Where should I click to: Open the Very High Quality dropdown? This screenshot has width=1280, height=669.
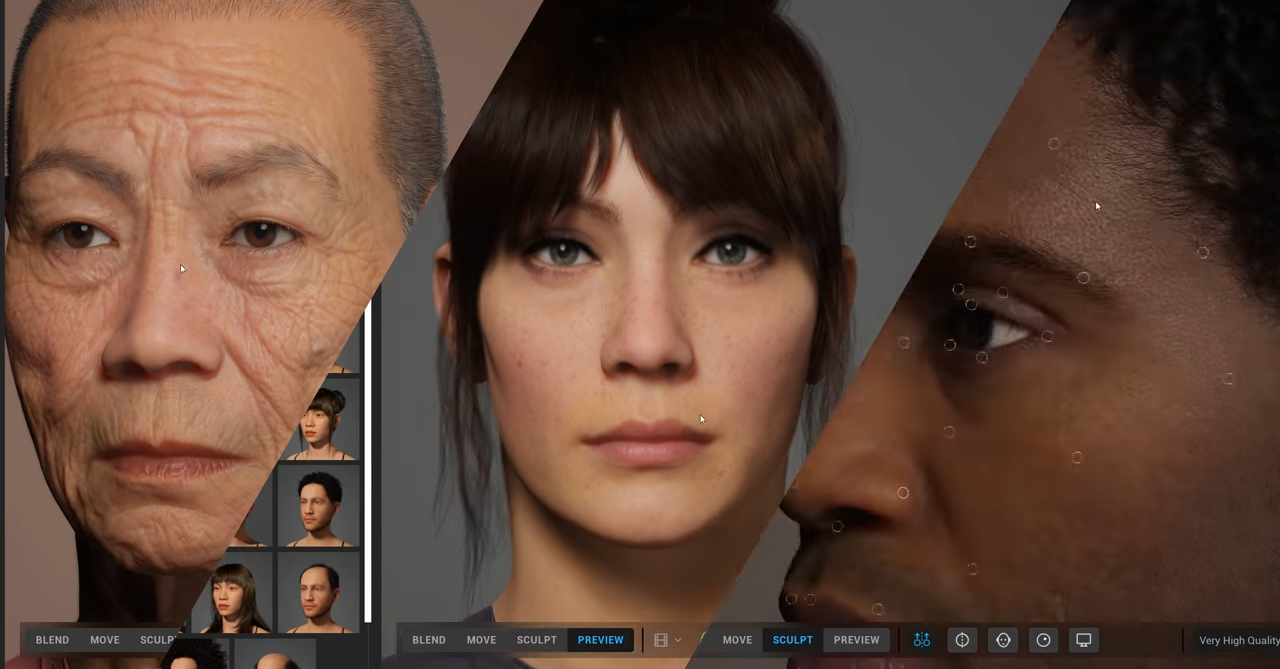[1238, 641]
